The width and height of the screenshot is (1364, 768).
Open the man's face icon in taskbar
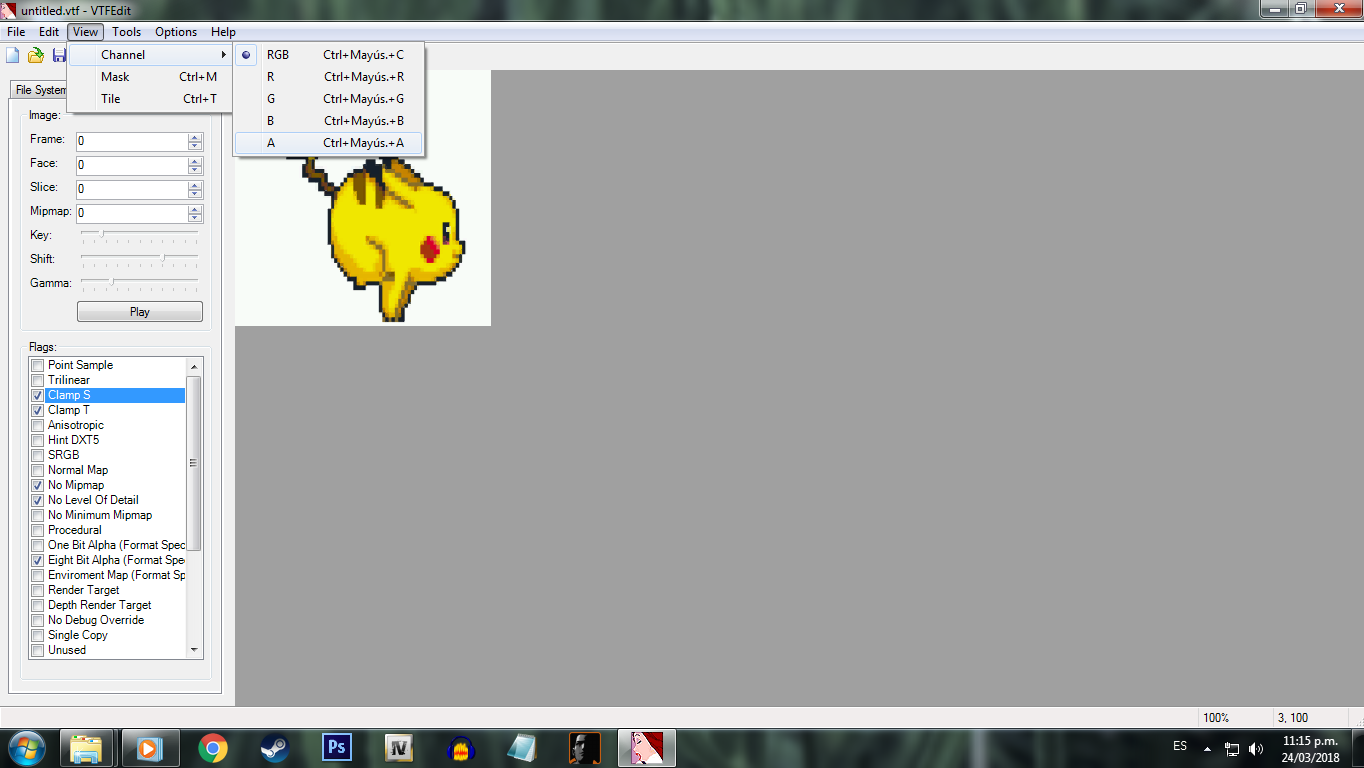click(585, 747)
